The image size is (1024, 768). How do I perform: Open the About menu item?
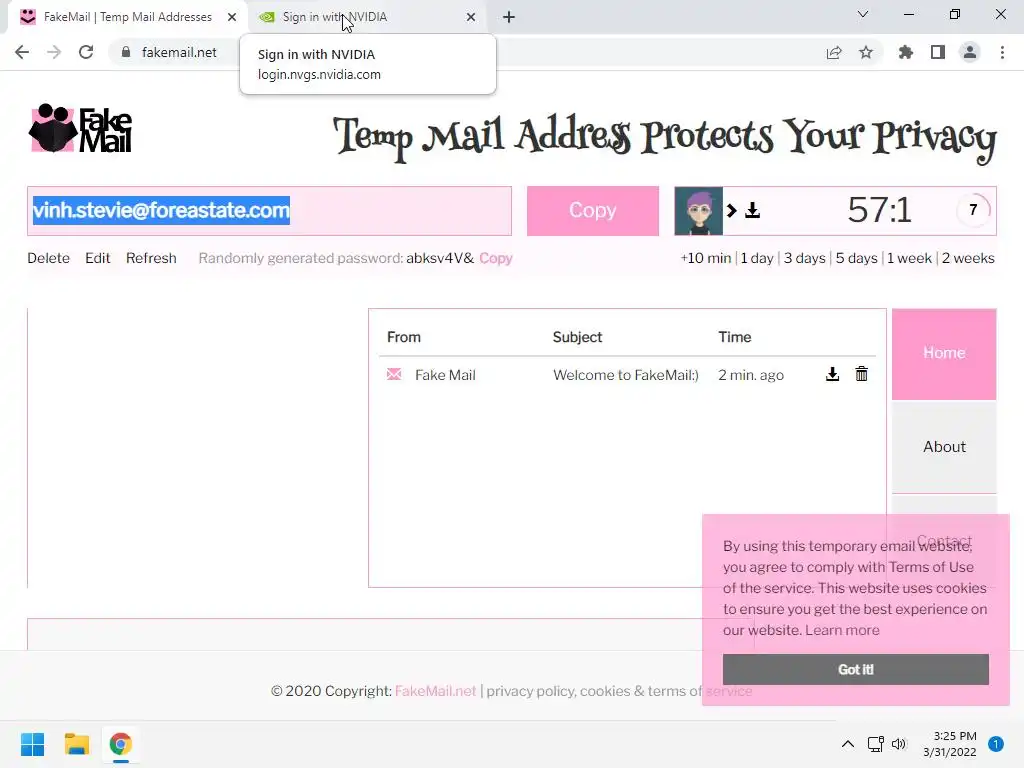pyautogui.click(x=944, y=447)
